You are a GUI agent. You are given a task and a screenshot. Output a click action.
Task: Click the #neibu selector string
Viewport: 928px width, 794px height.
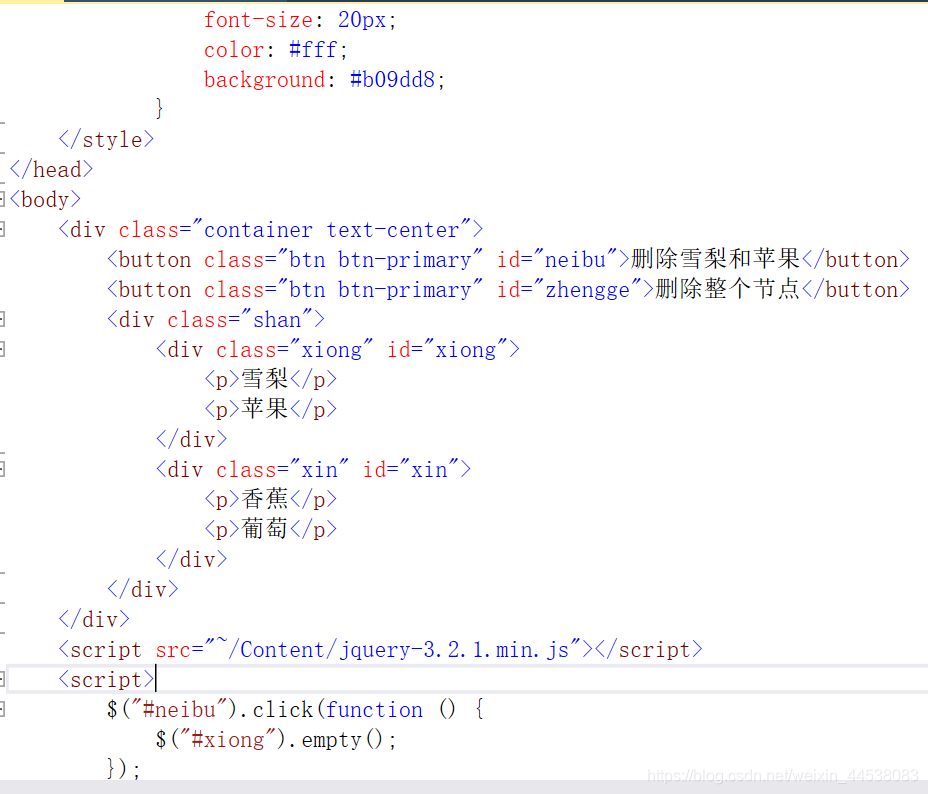179,709
